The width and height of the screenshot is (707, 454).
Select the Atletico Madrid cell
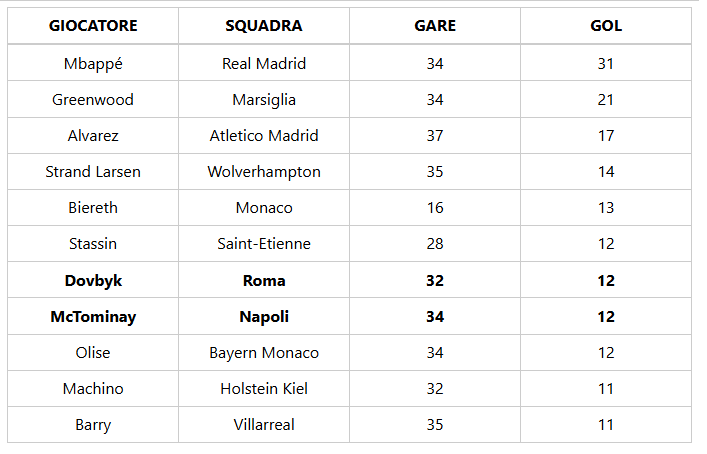pos(264,136)
